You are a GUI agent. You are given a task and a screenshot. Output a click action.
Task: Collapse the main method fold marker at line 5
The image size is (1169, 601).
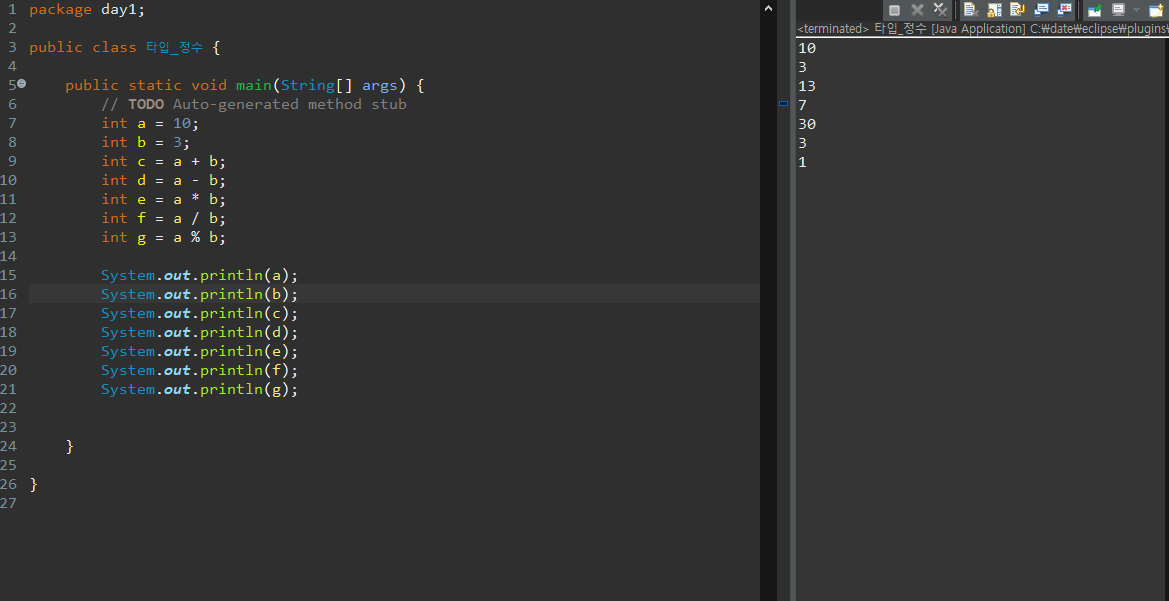coord(22,84)
